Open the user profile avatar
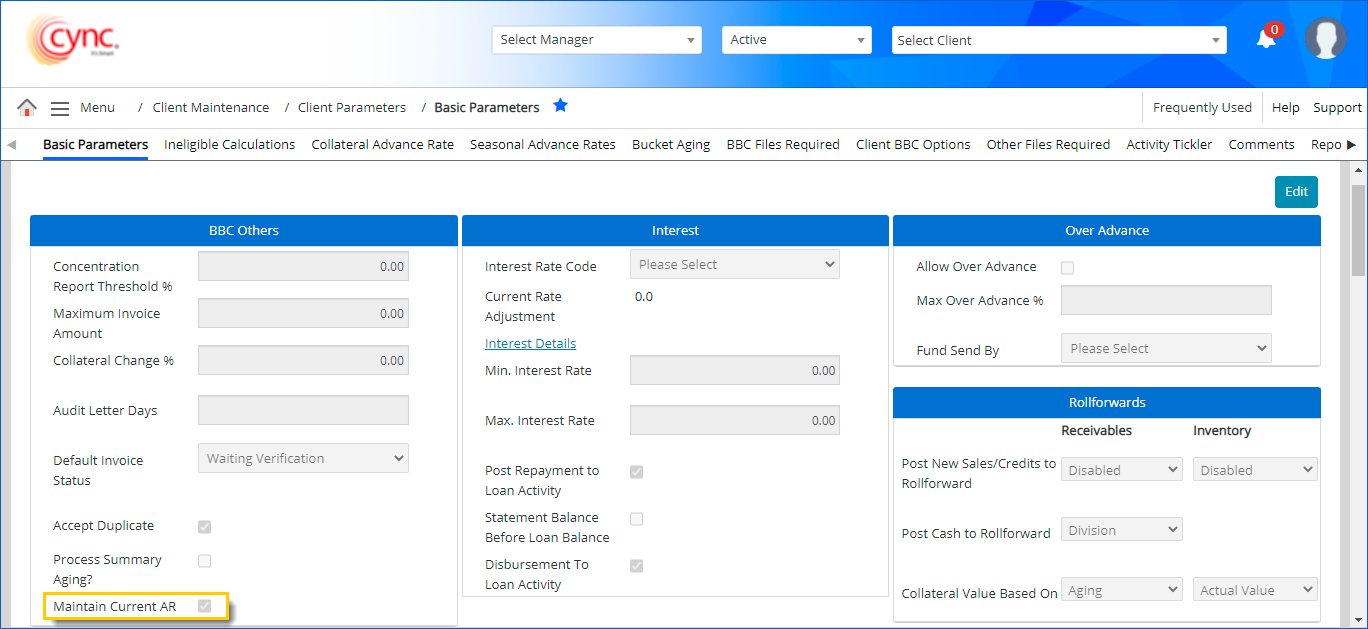The width and height of the screenshot is (1368, 629). pyautogui.click(x=1325, y=39)
